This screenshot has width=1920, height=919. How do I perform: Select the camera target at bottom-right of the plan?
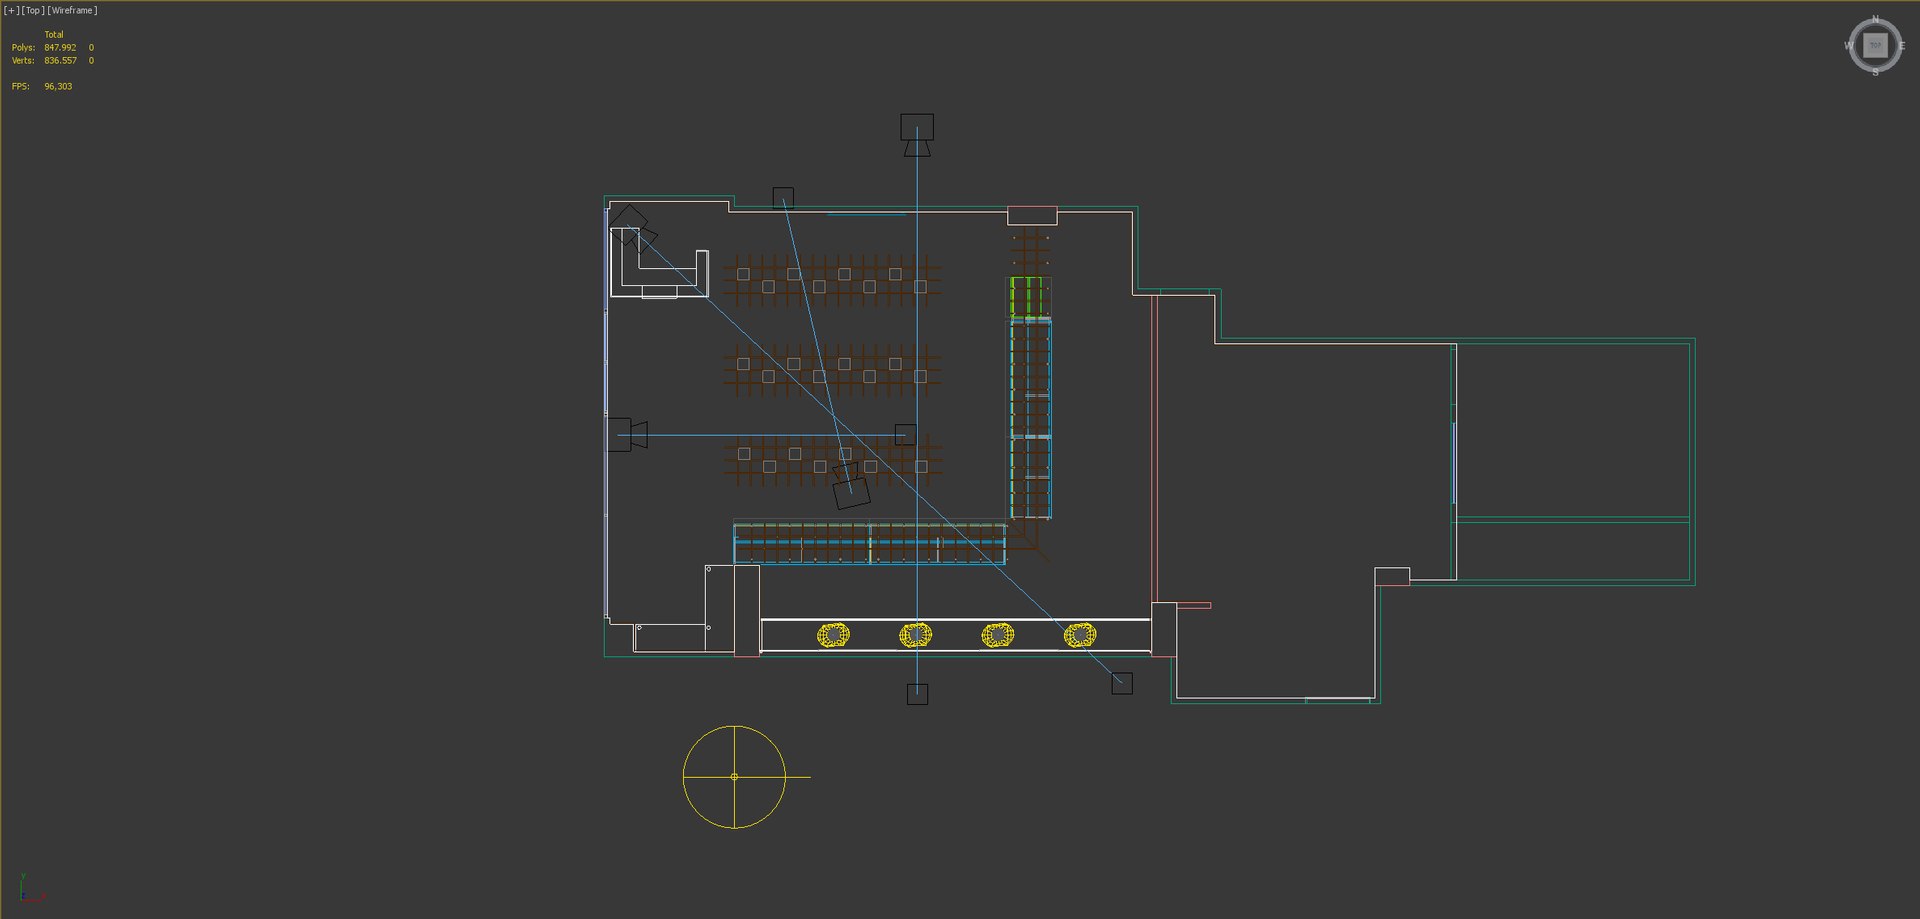pyautogui.click(x=1122, y=683)
